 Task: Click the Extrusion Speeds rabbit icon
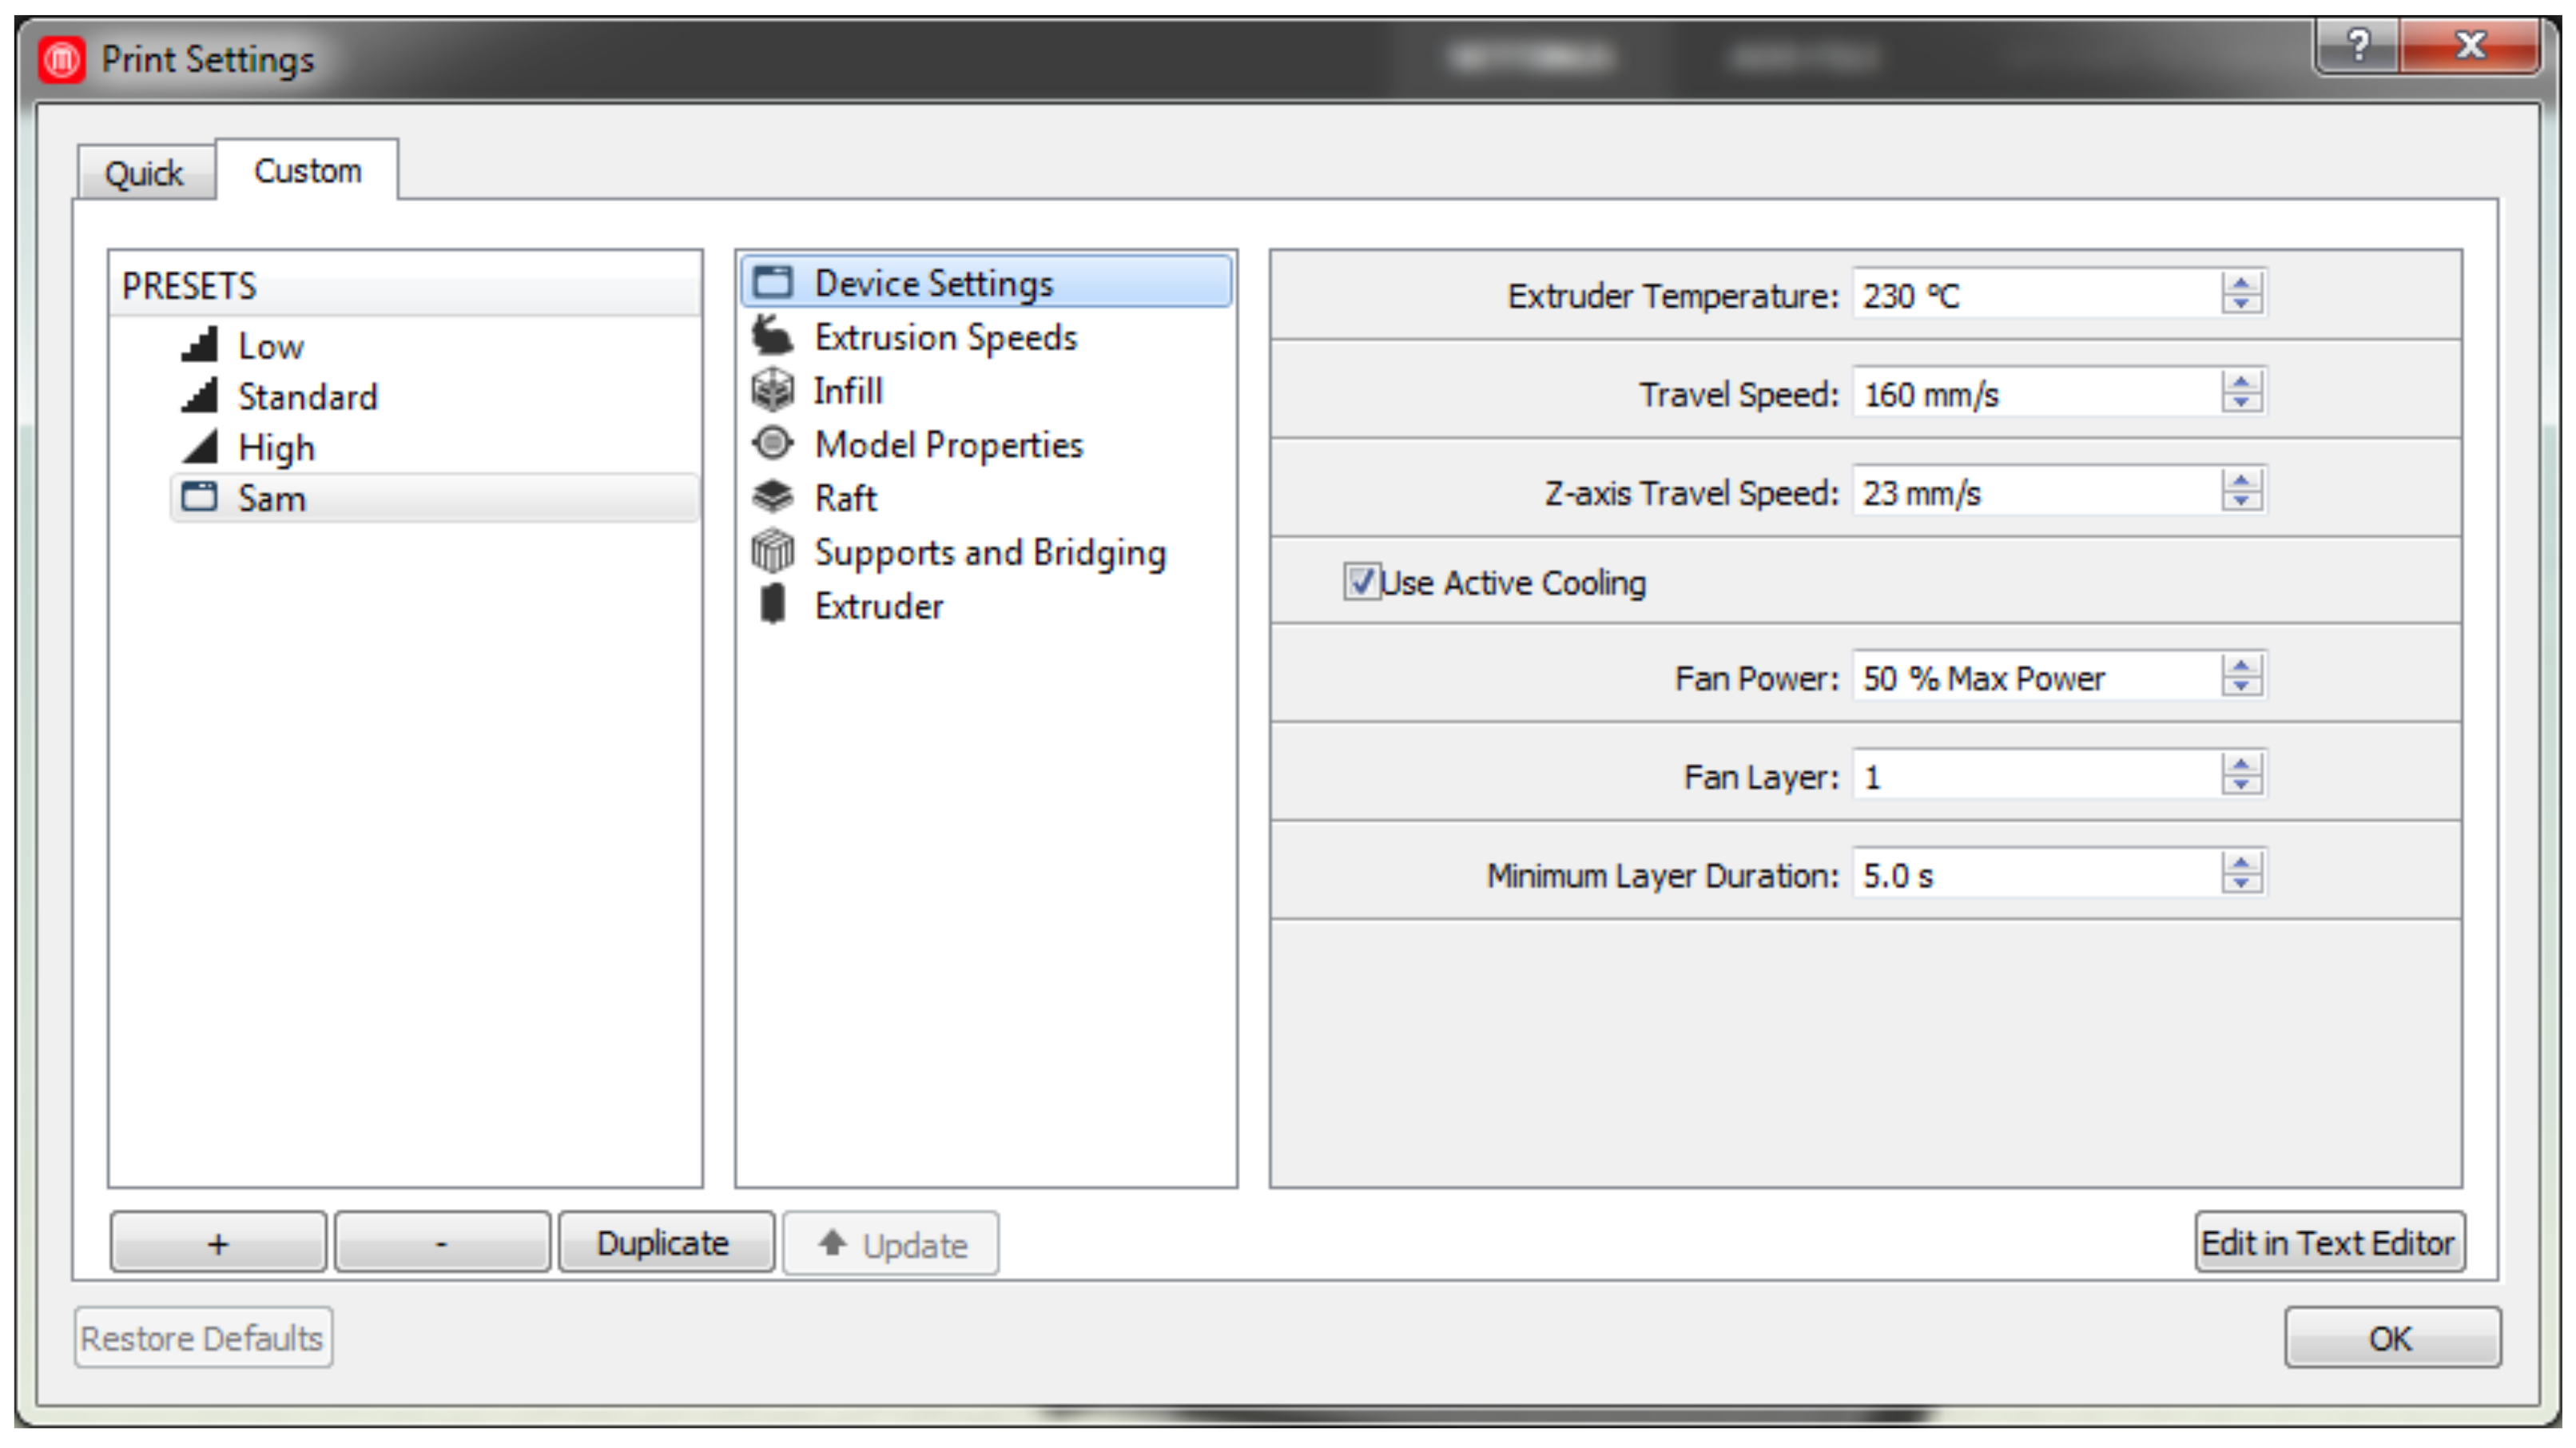point(771,337)
